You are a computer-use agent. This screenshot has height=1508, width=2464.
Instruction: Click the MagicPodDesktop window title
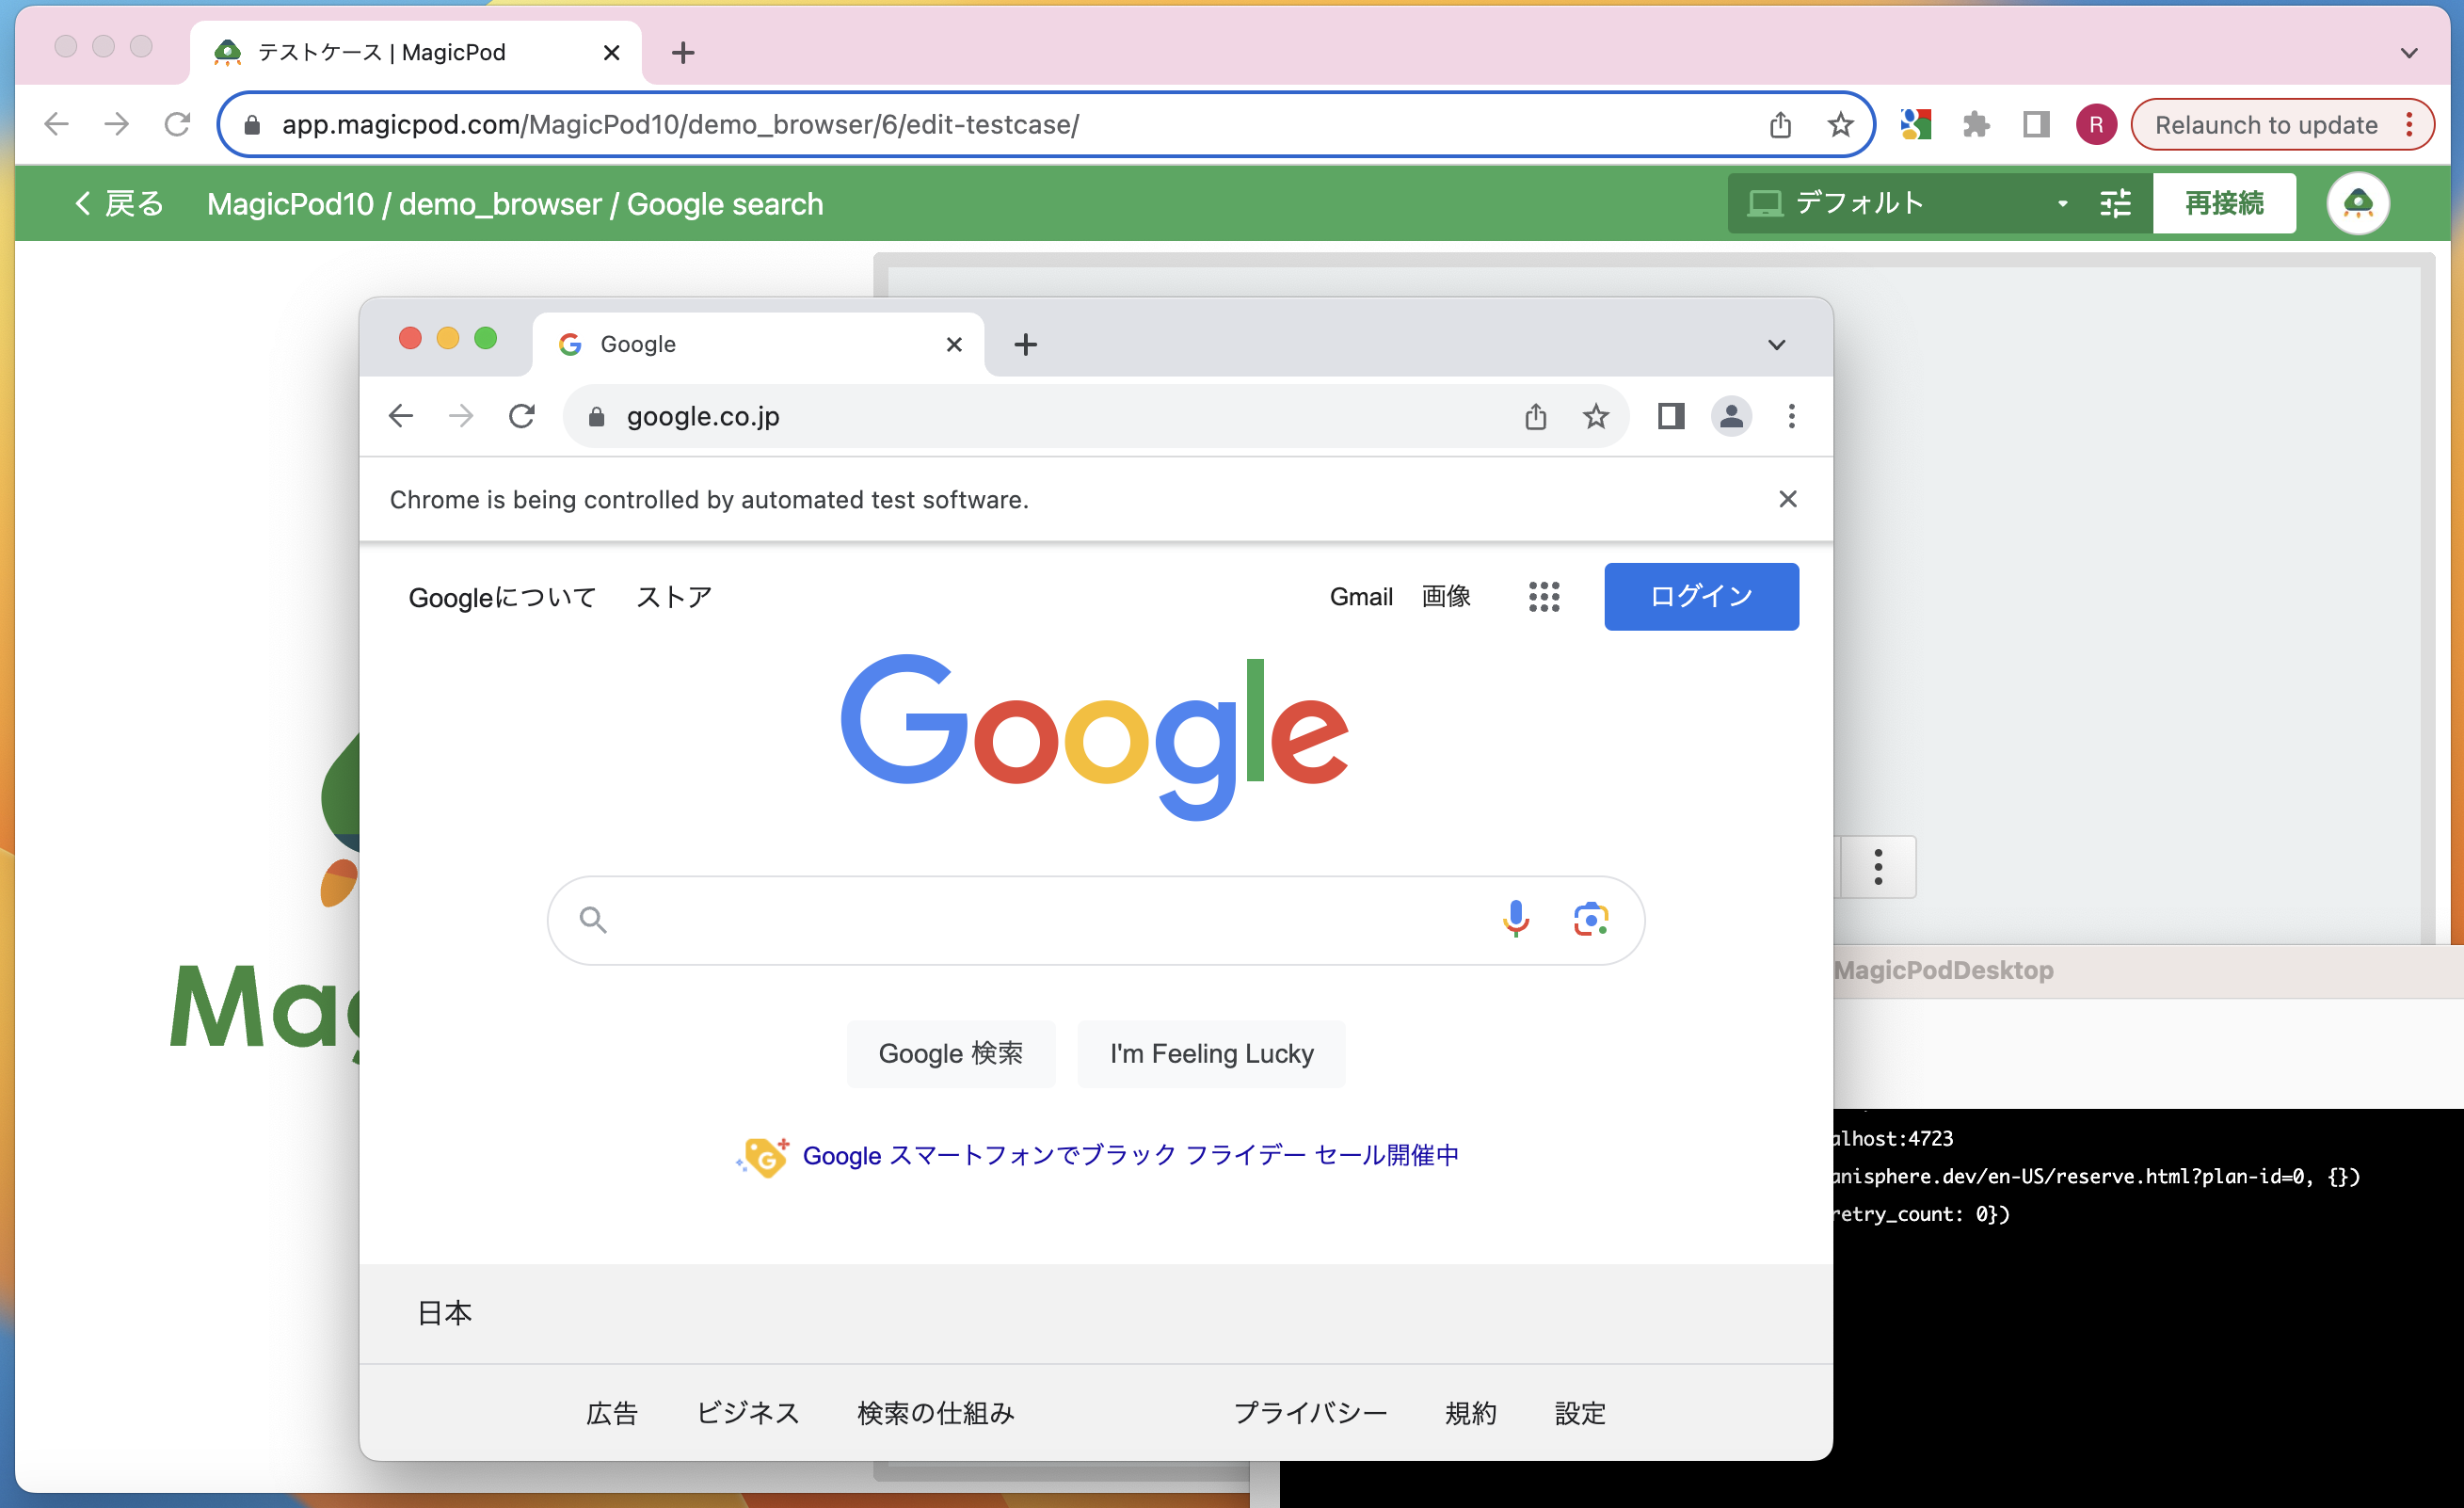[1944, 970]
